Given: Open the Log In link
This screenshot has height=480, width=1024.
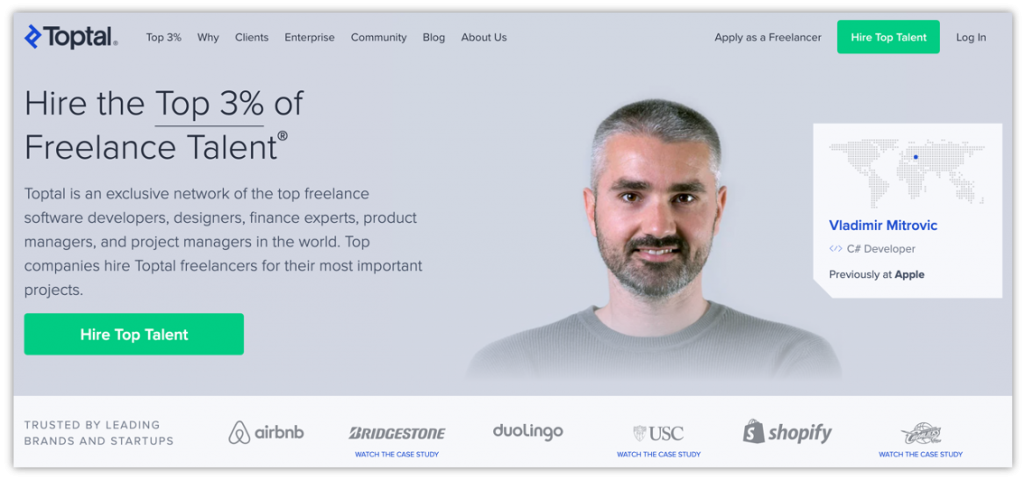Looking at the screenshot, I should coord(971,37).
